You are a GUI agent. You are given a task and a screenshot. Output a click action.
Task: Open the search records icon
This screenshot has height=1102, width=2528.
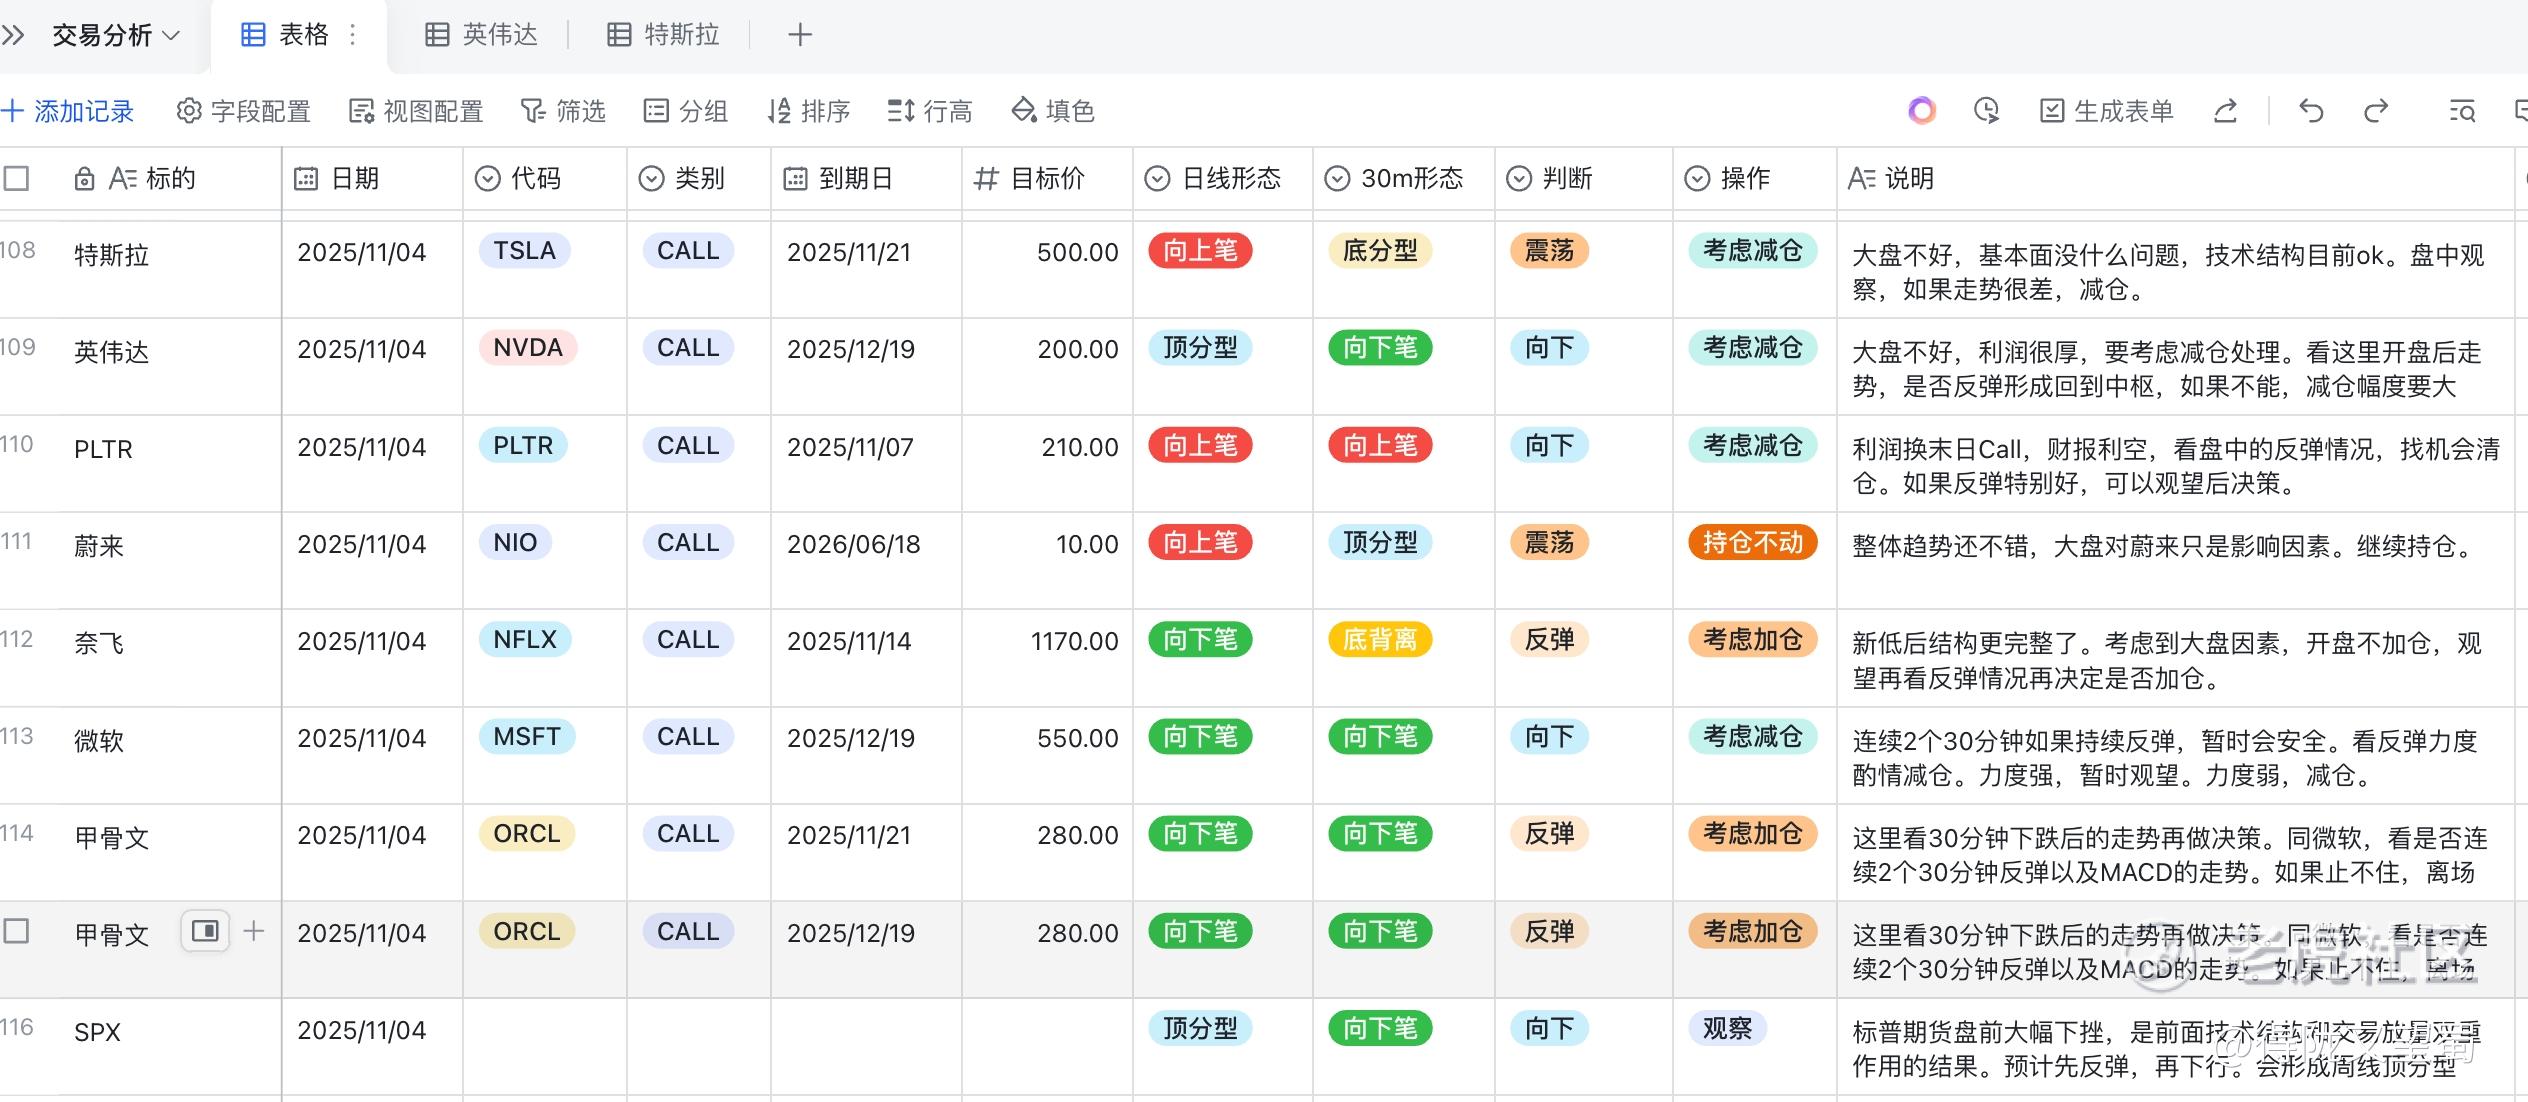tap(2462, 111)
